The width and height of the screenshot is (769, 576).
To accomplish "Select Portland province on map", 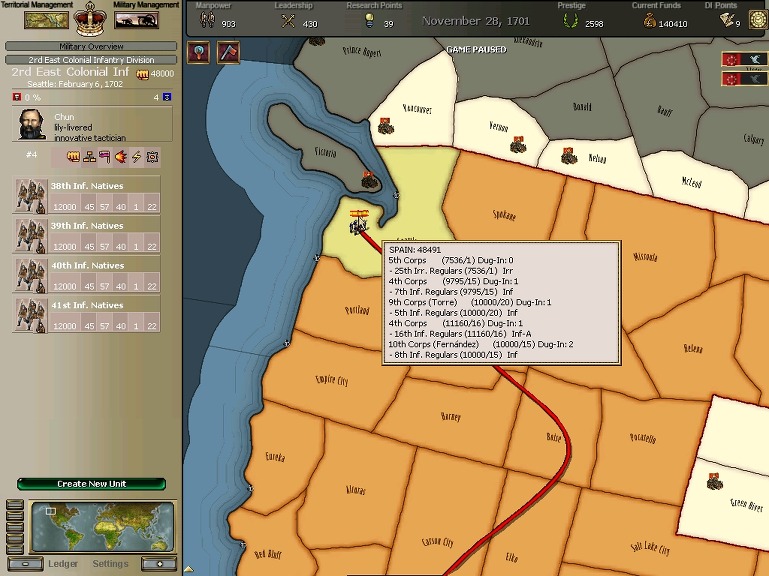I will pyautogui.click(x=357, y=310).
